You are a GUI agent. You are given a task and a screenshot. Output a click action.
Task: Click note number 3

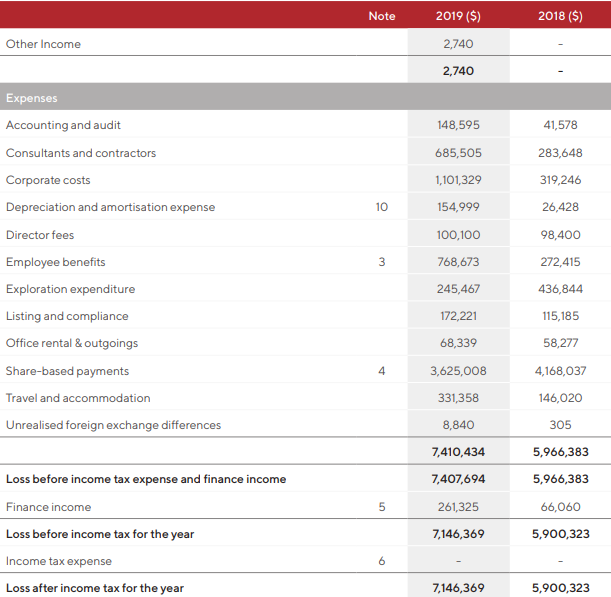pyautogui.click(x=381, y=262)
